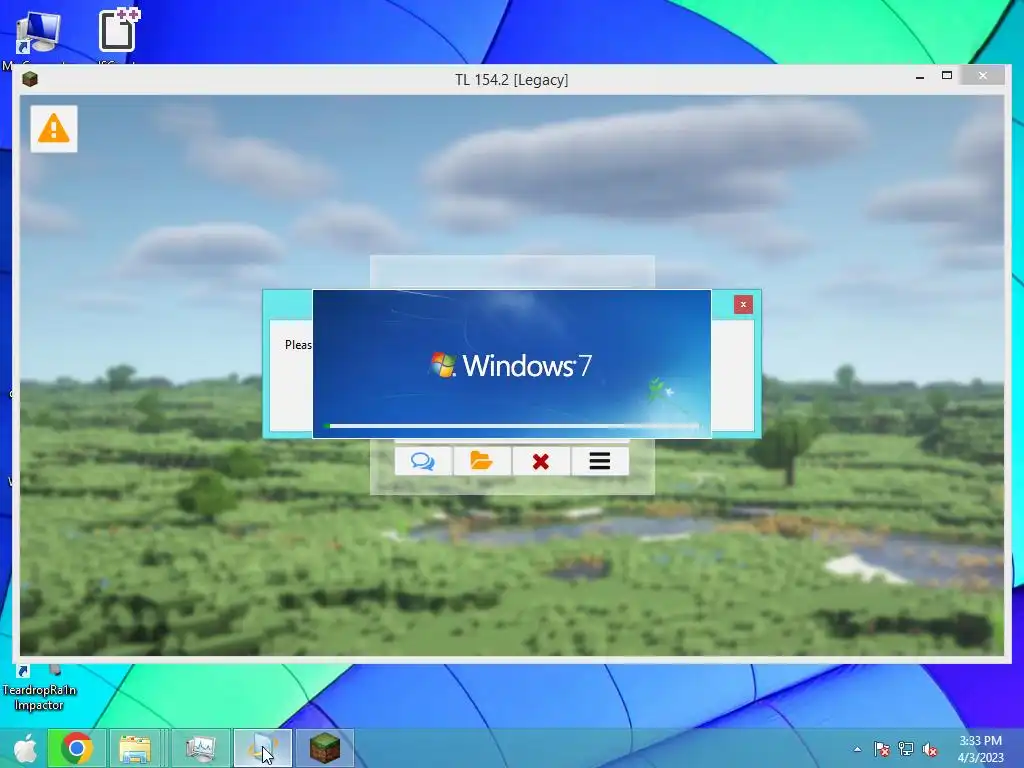1024x768 pixels.
Task: Show hidden tray icons arrow
Action: (857, 749)
